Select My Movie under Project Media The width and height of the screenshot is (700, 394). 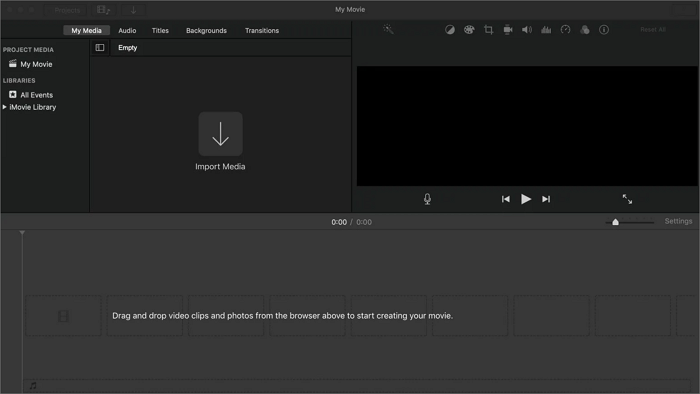36,64
